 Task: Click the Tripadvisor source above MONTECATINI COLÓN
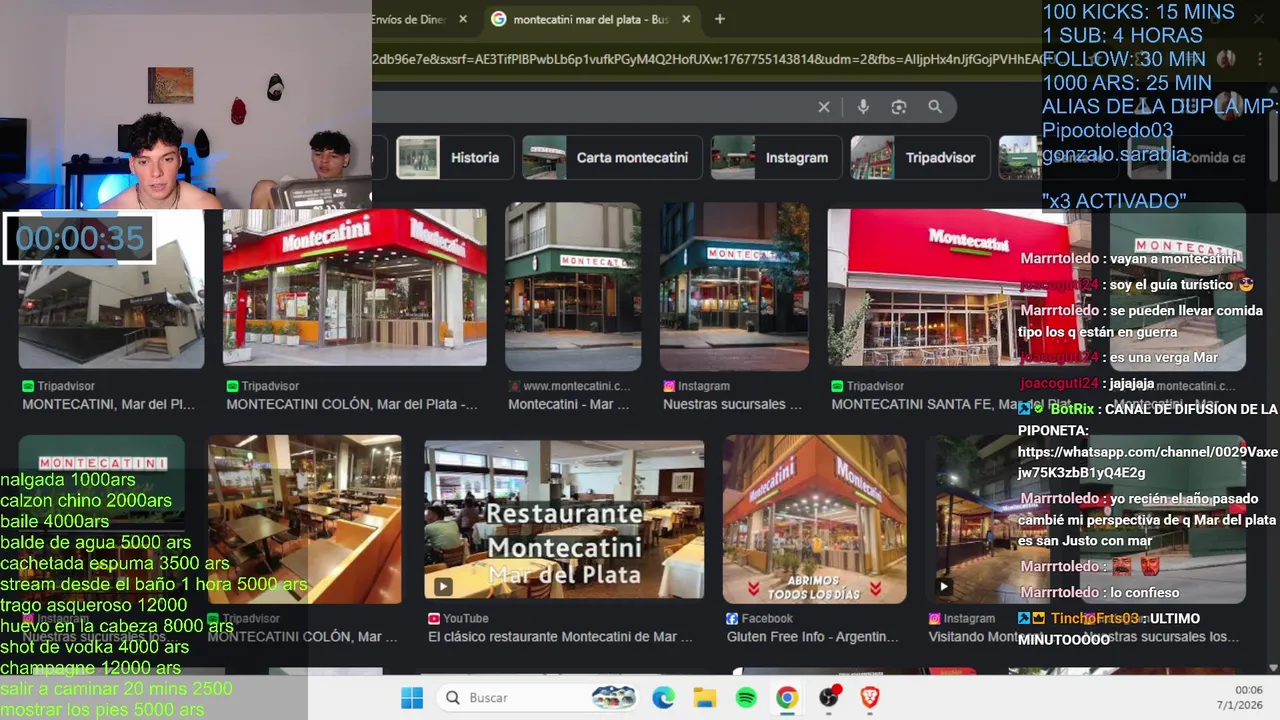[262, 386]
